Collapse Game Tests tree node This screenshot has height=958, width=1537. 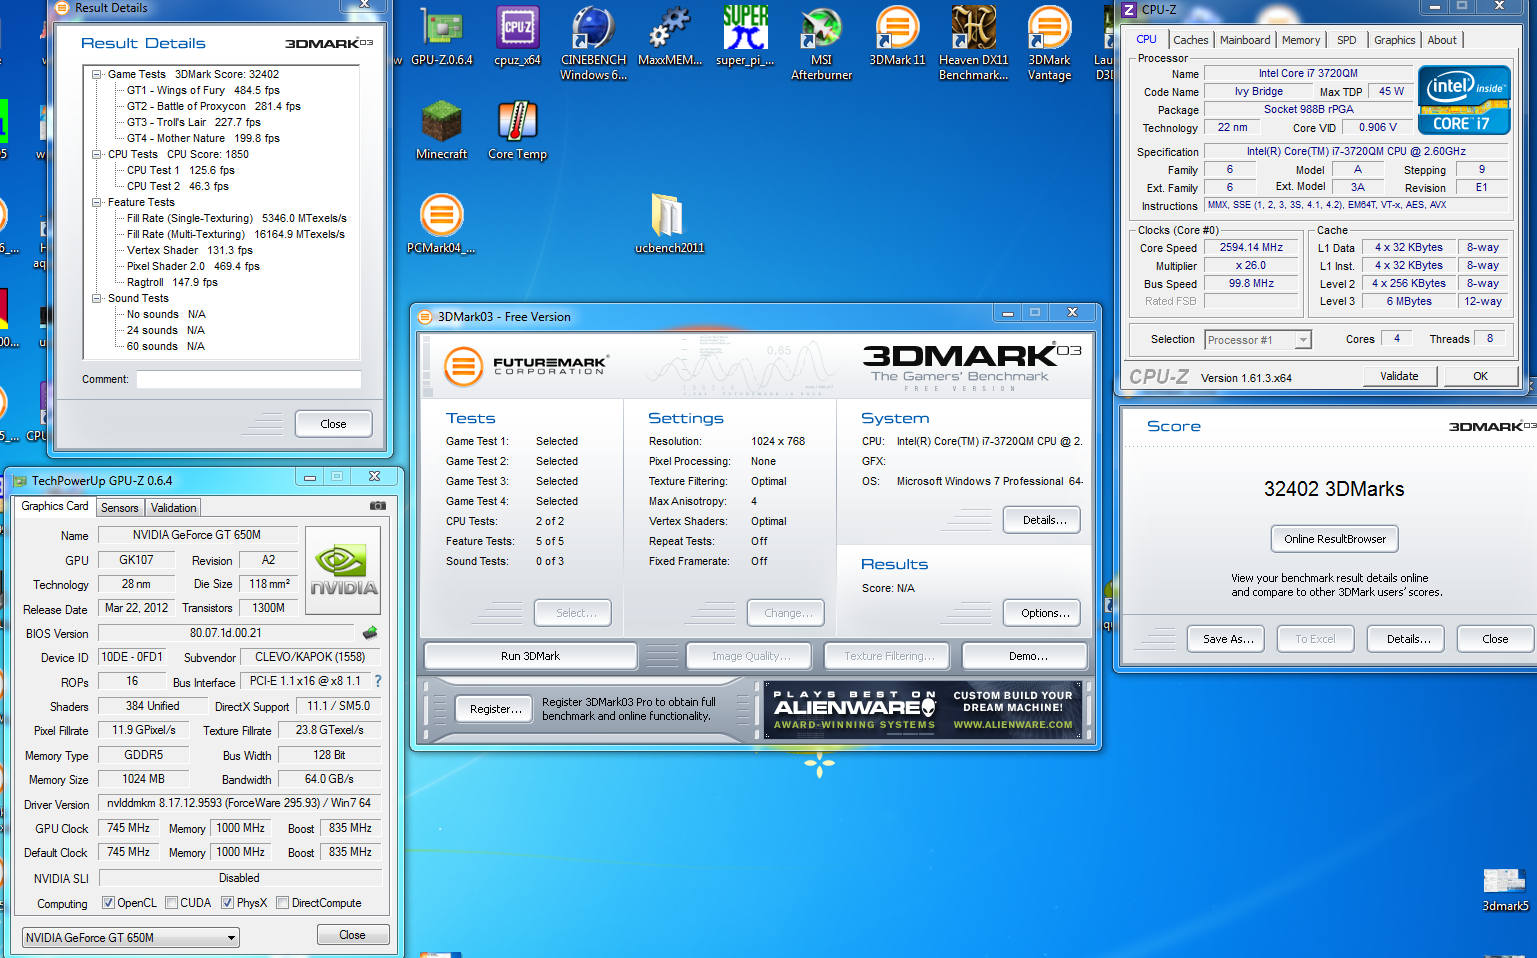coord(97,74)
